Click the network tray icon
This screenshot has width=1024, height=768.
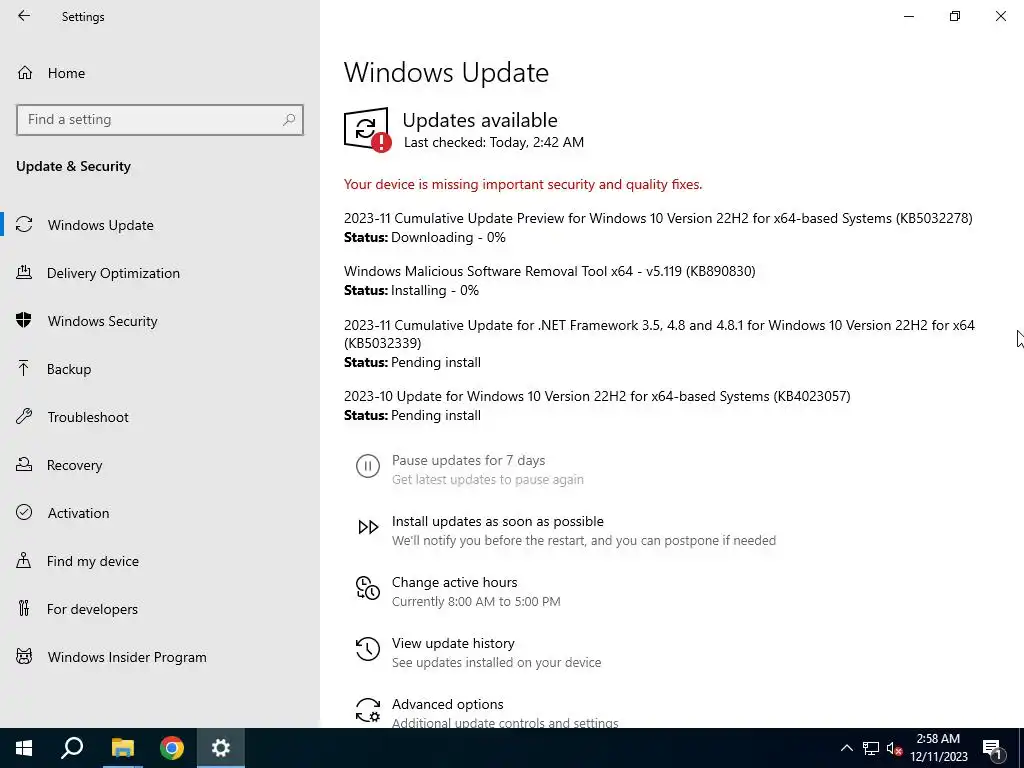871,748
